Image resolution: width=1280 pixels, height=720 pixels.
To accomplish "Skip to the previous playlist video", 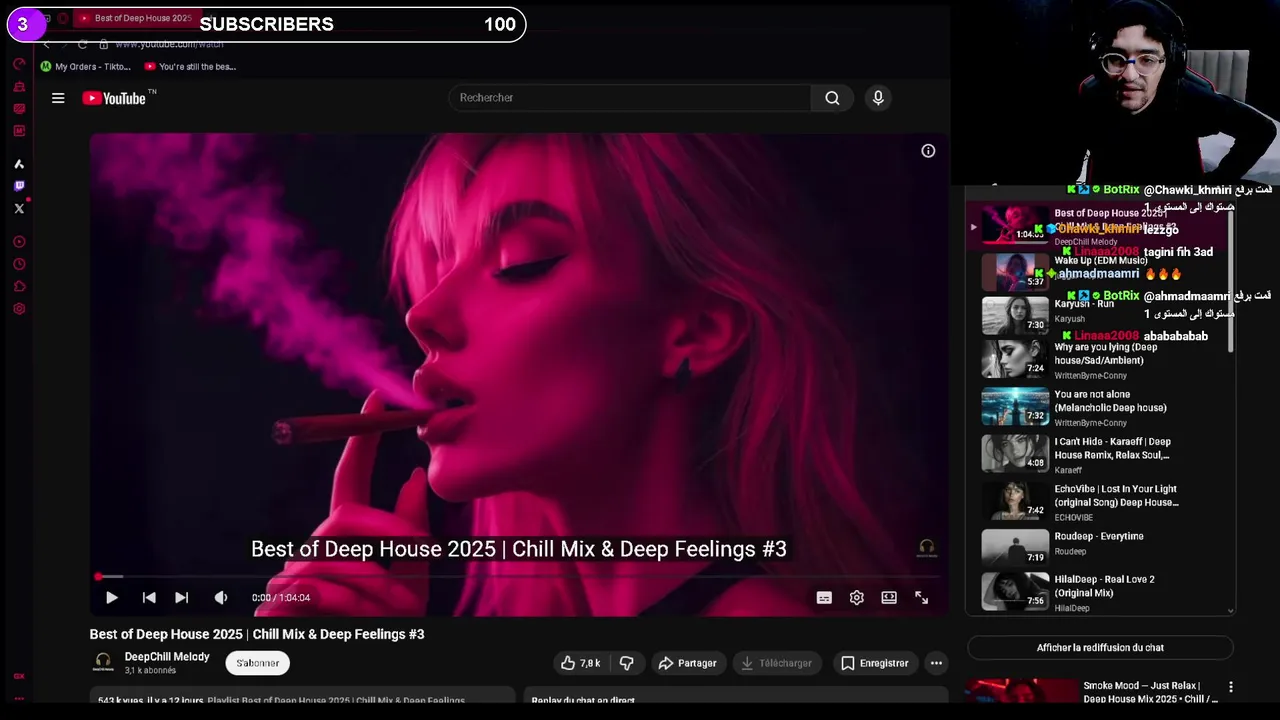I will pyautogui.click(x=149, y=597).
